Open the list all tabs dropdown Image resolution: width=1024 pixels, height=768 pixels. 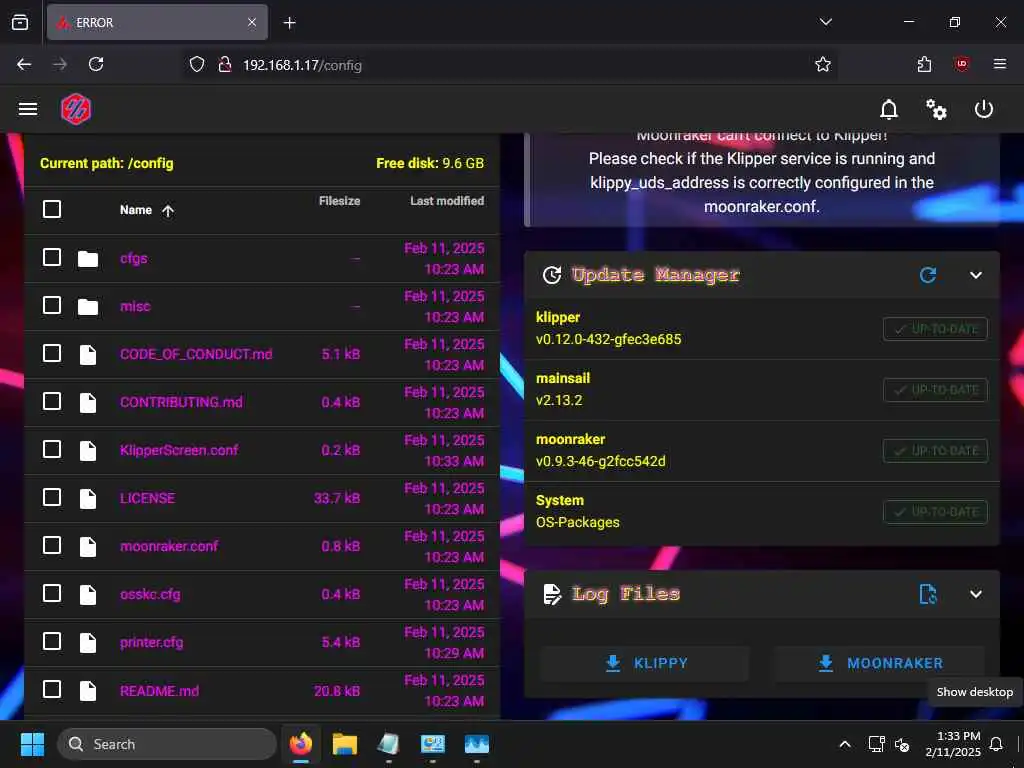[825, 22]
